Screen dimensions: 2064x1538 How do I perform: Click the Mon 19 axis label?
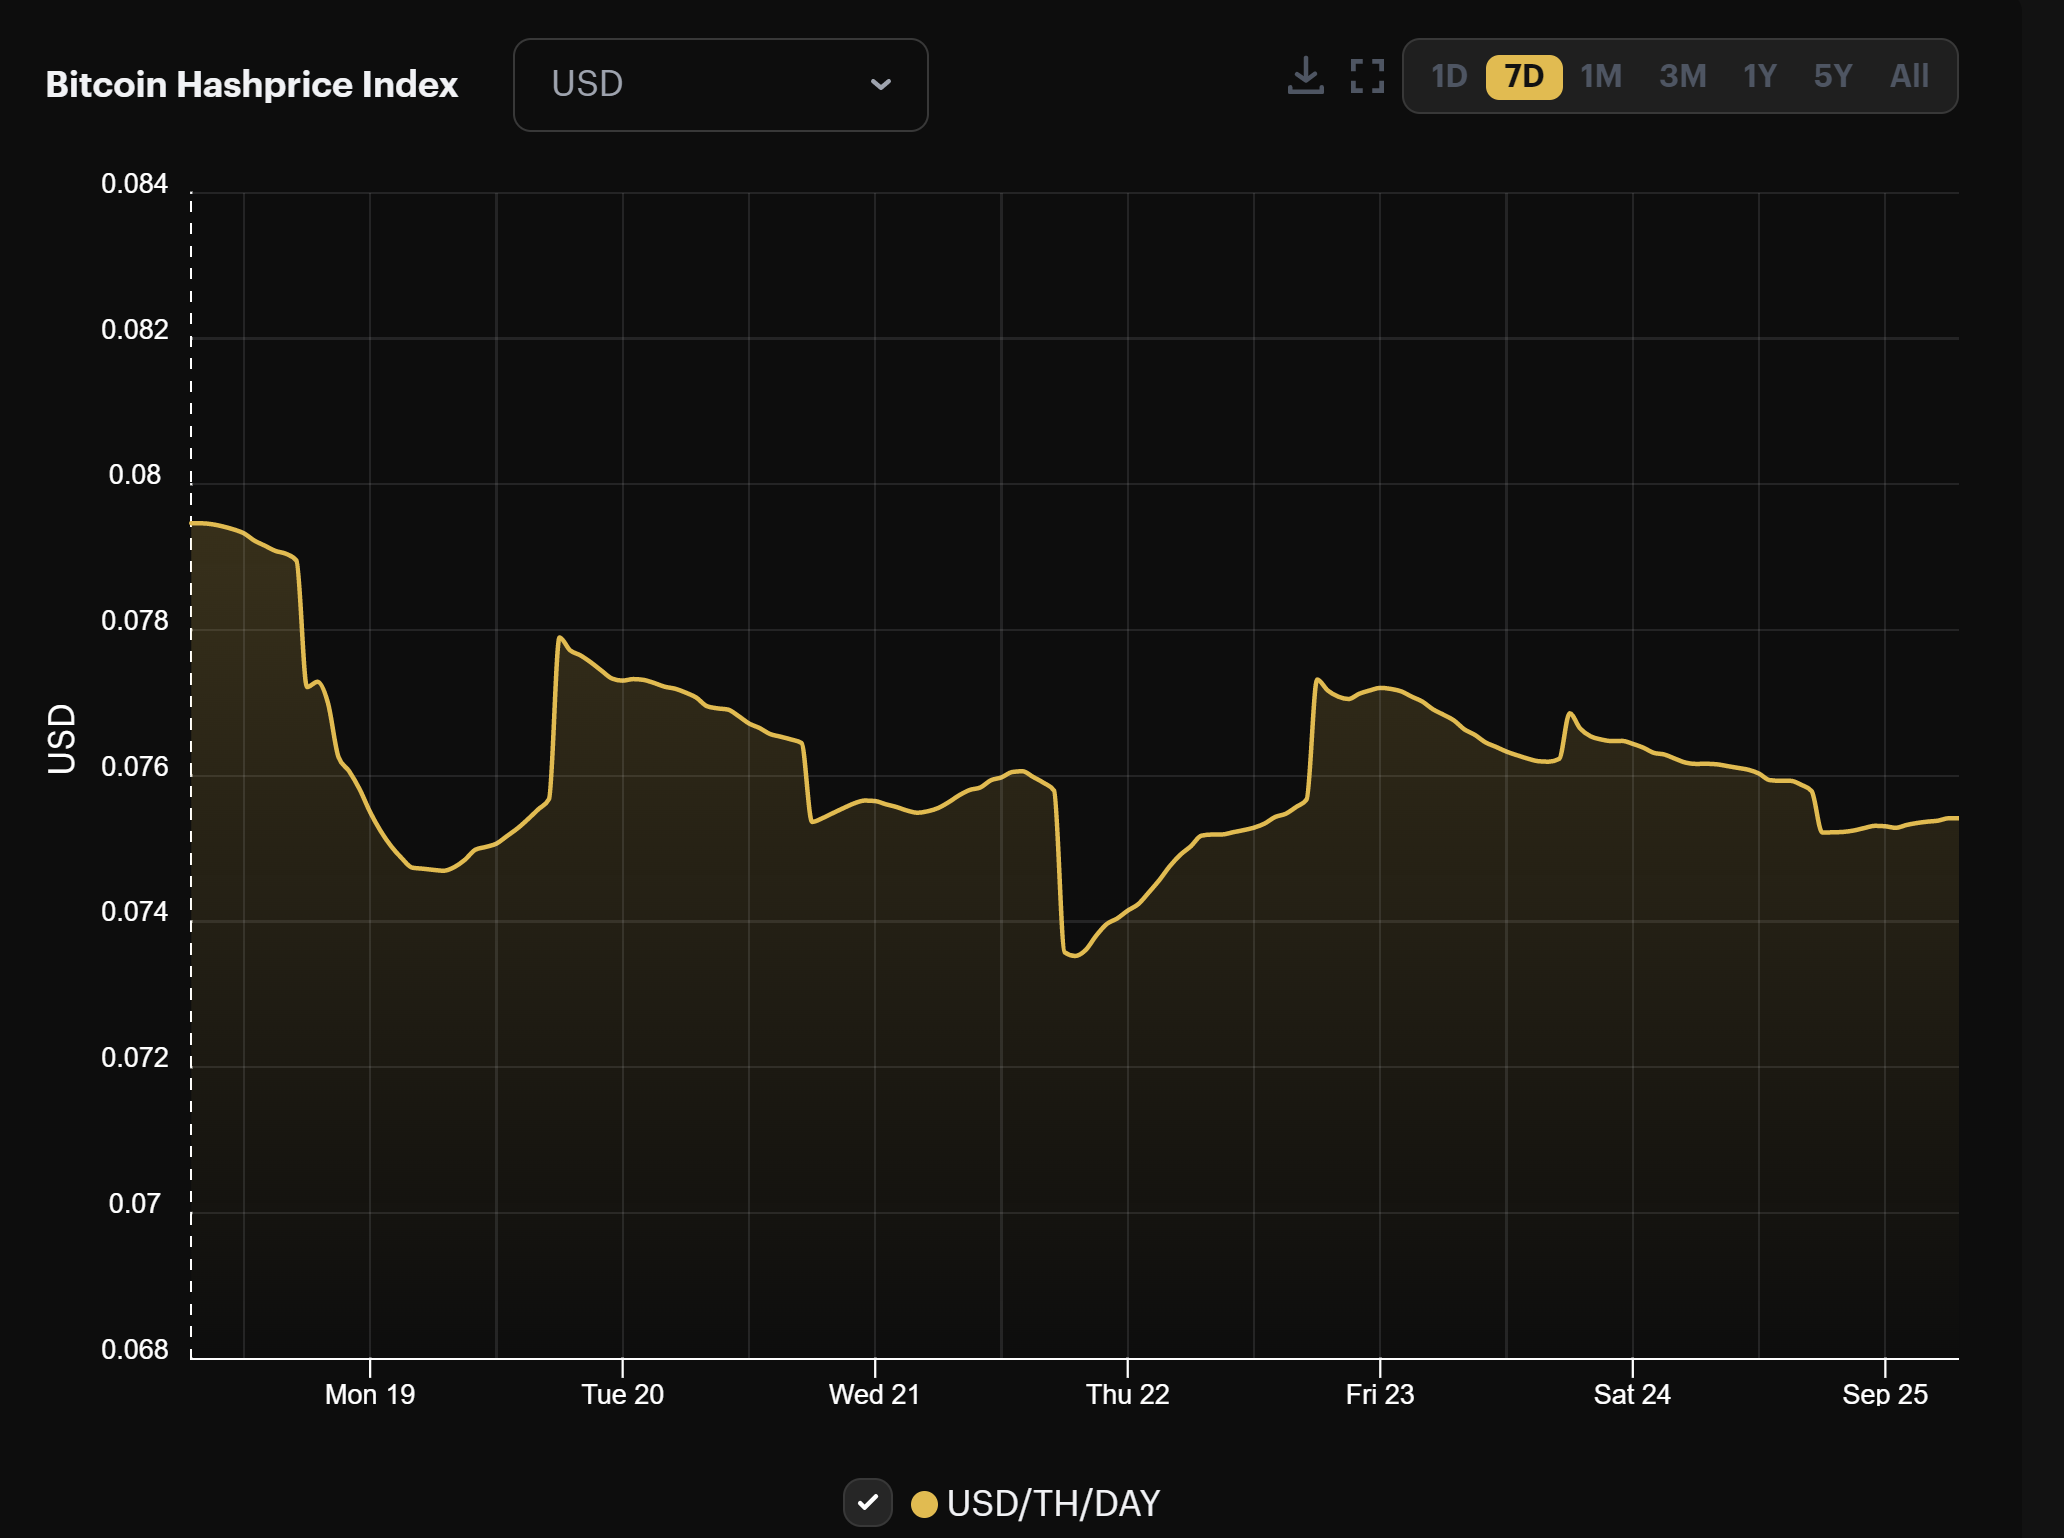click(x=370, y=1394)
